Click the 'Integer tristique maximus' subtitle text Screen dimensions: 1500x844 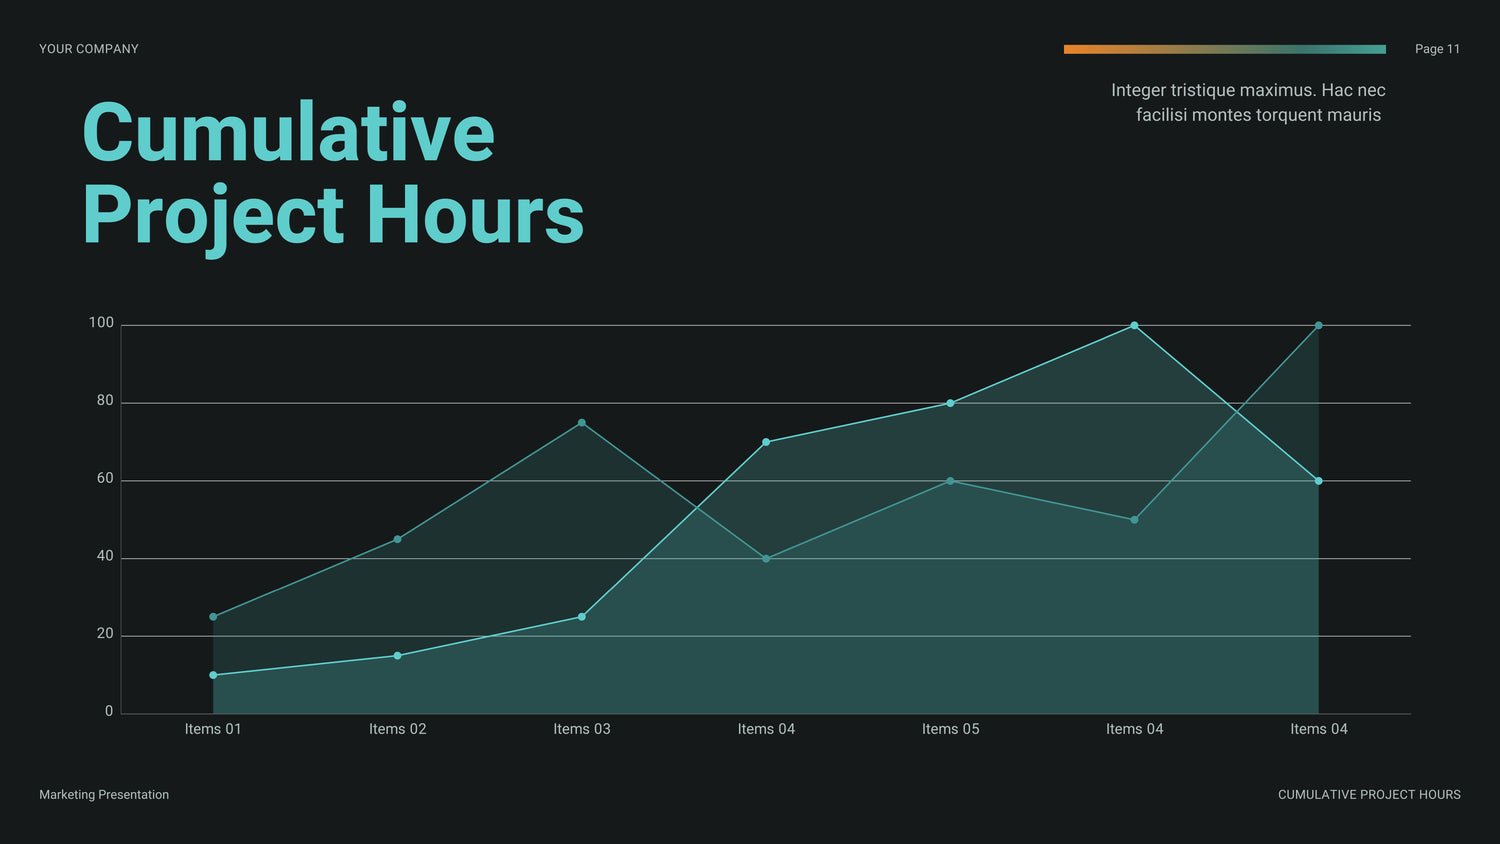(1248, 102)
